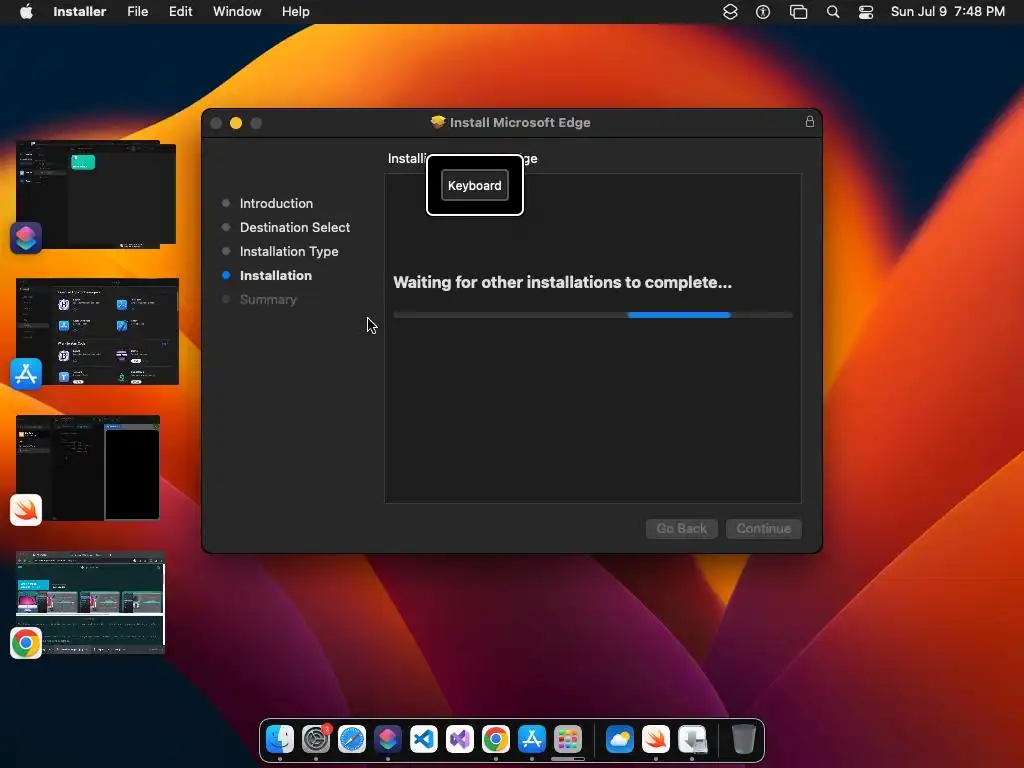Click the Continue button
Screen dimensions: 1024x768
tap(763, 528)
